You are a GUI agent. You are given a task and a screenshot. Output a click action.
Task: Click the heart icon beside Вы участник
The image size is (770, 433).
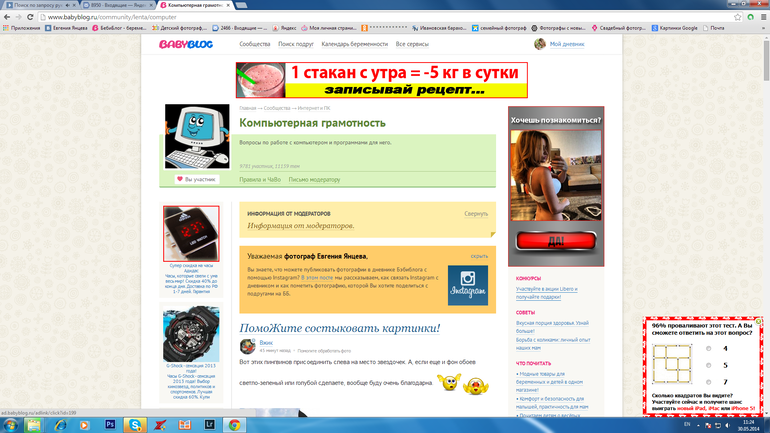tap(180, 179)
